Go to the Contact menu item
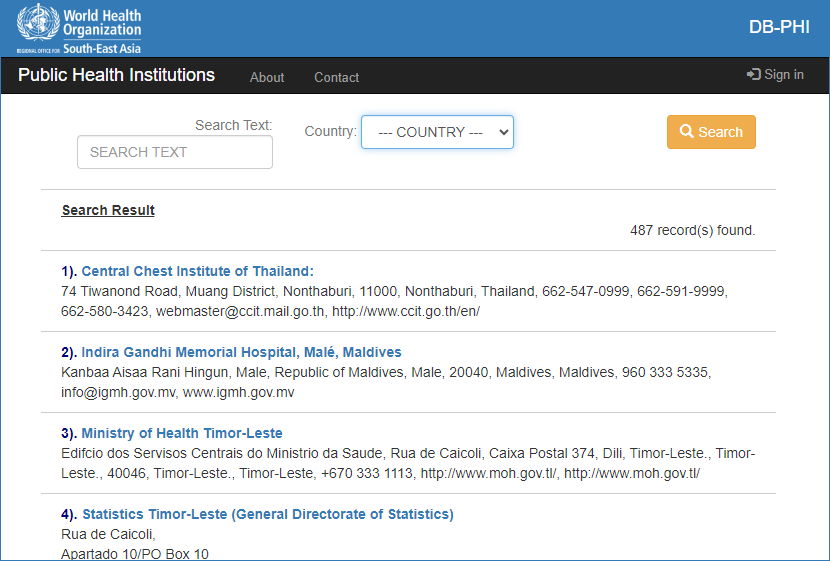 (x=336, y=77)
